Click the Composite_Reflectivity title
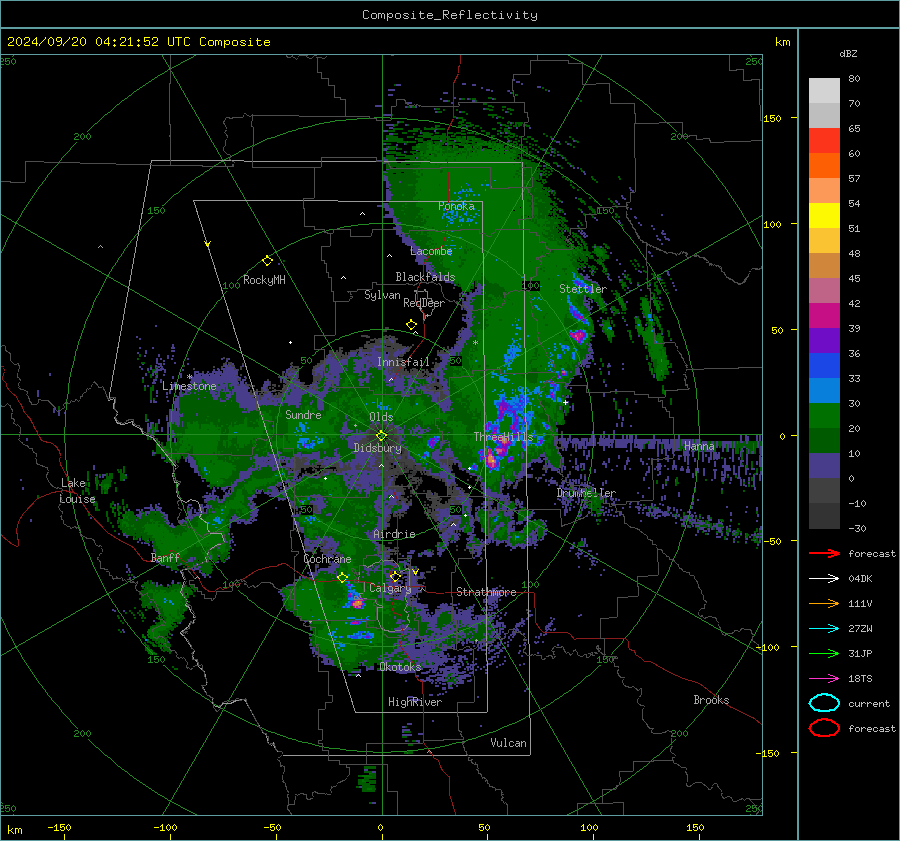This screenshot has height=841, width=900. click(x=450, y=15)
